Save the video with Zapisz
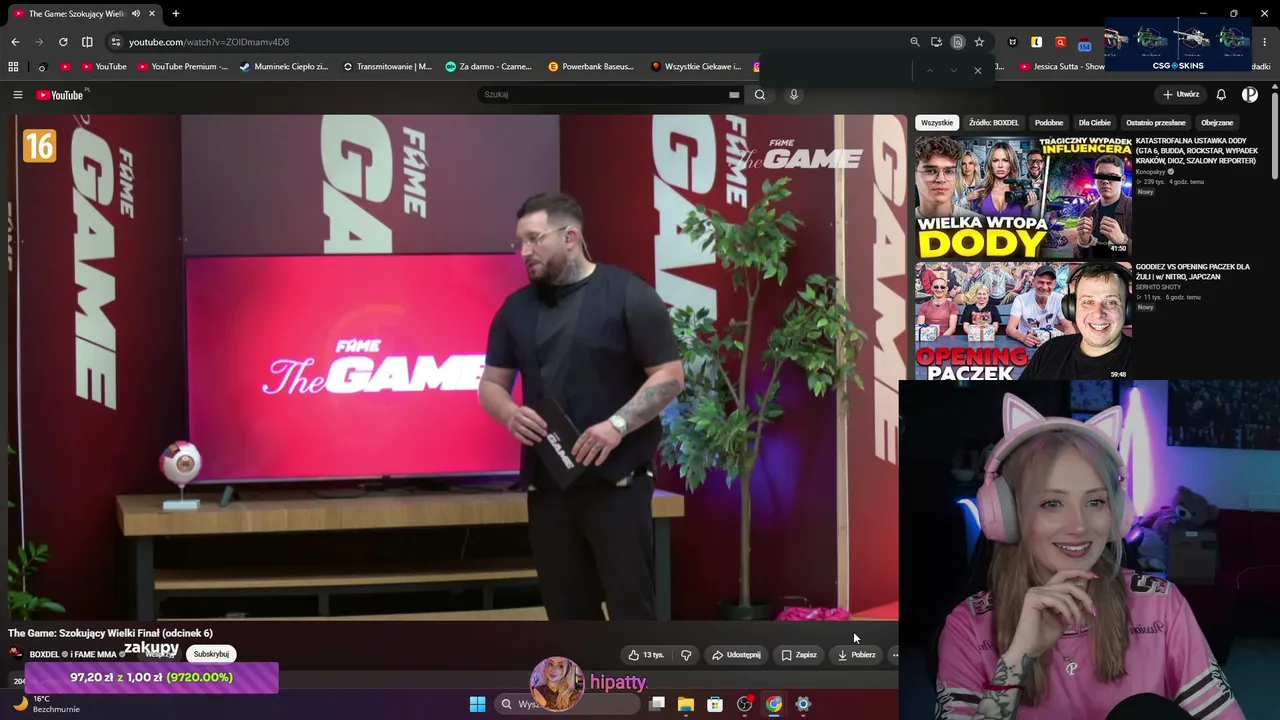 [799, 655]
